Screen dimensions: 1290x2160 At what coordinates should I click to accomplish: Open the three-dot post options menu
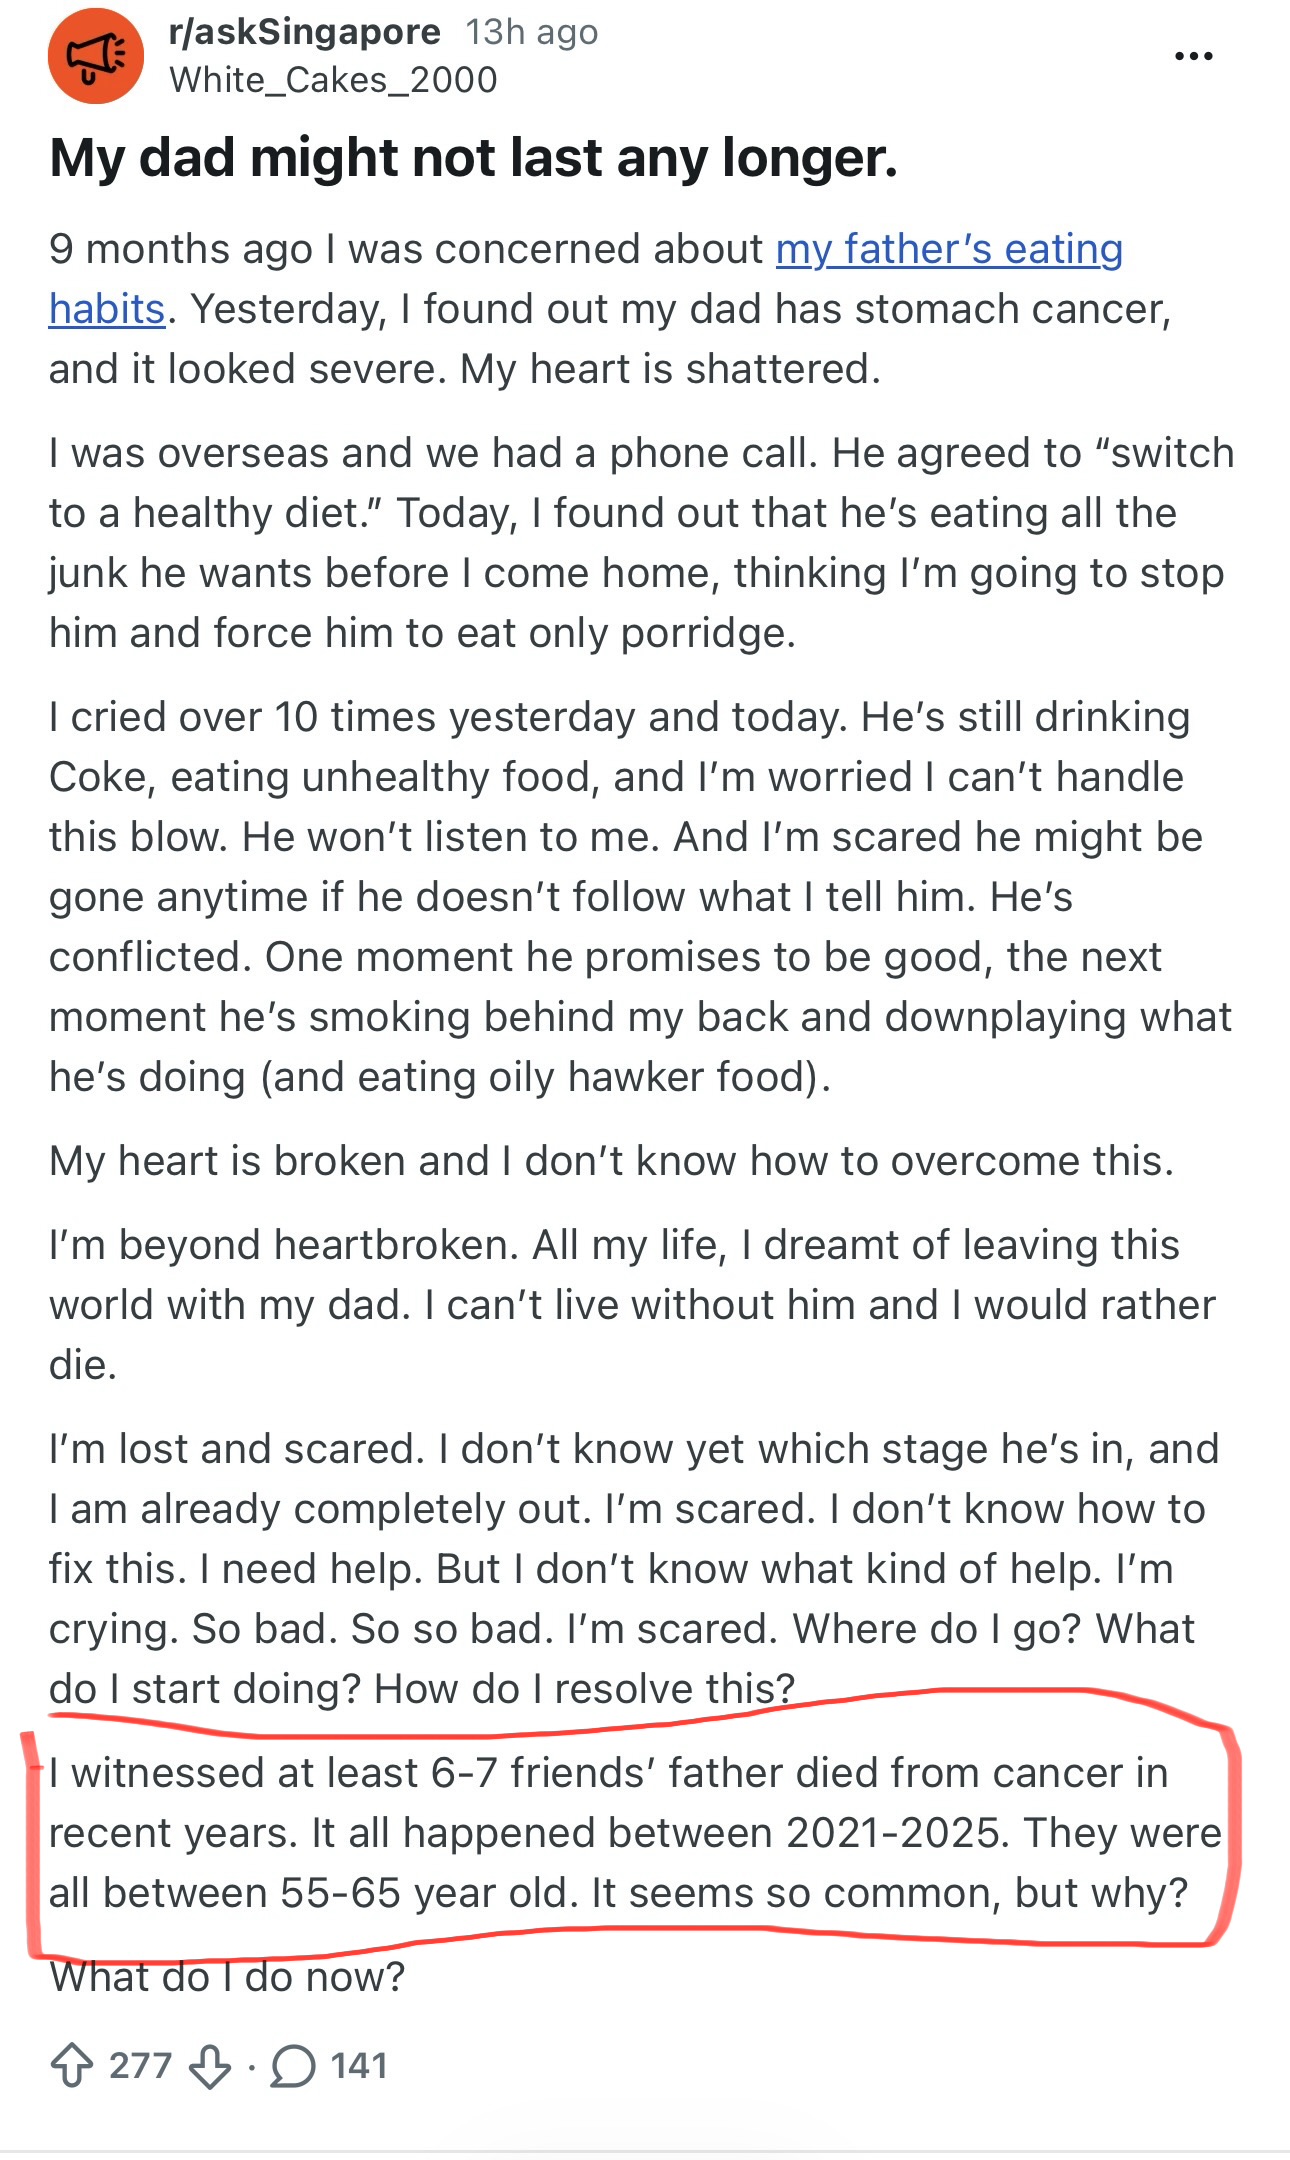coord(1193,56)
